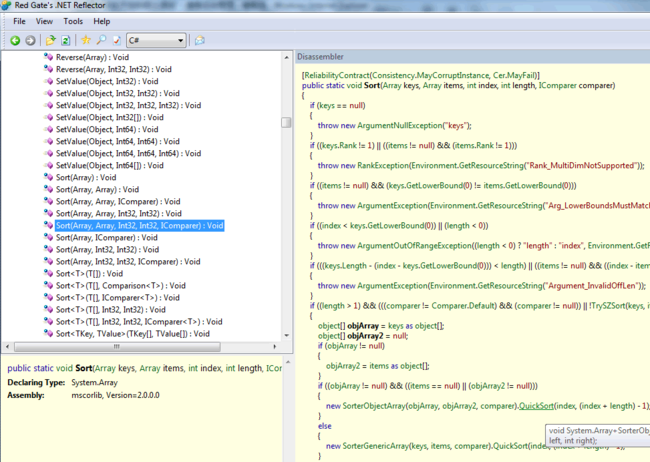Select highlighted Sort(Array, Array, Int32, Int32, IComparer) item

point(140,226)
